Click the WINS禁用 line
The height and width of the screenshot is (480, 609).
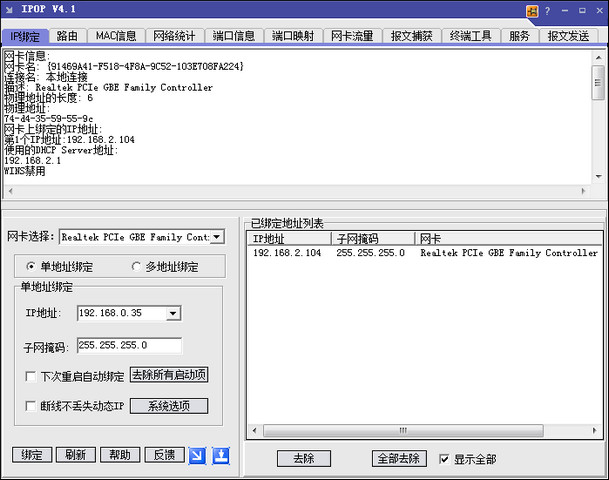point(25,171)
